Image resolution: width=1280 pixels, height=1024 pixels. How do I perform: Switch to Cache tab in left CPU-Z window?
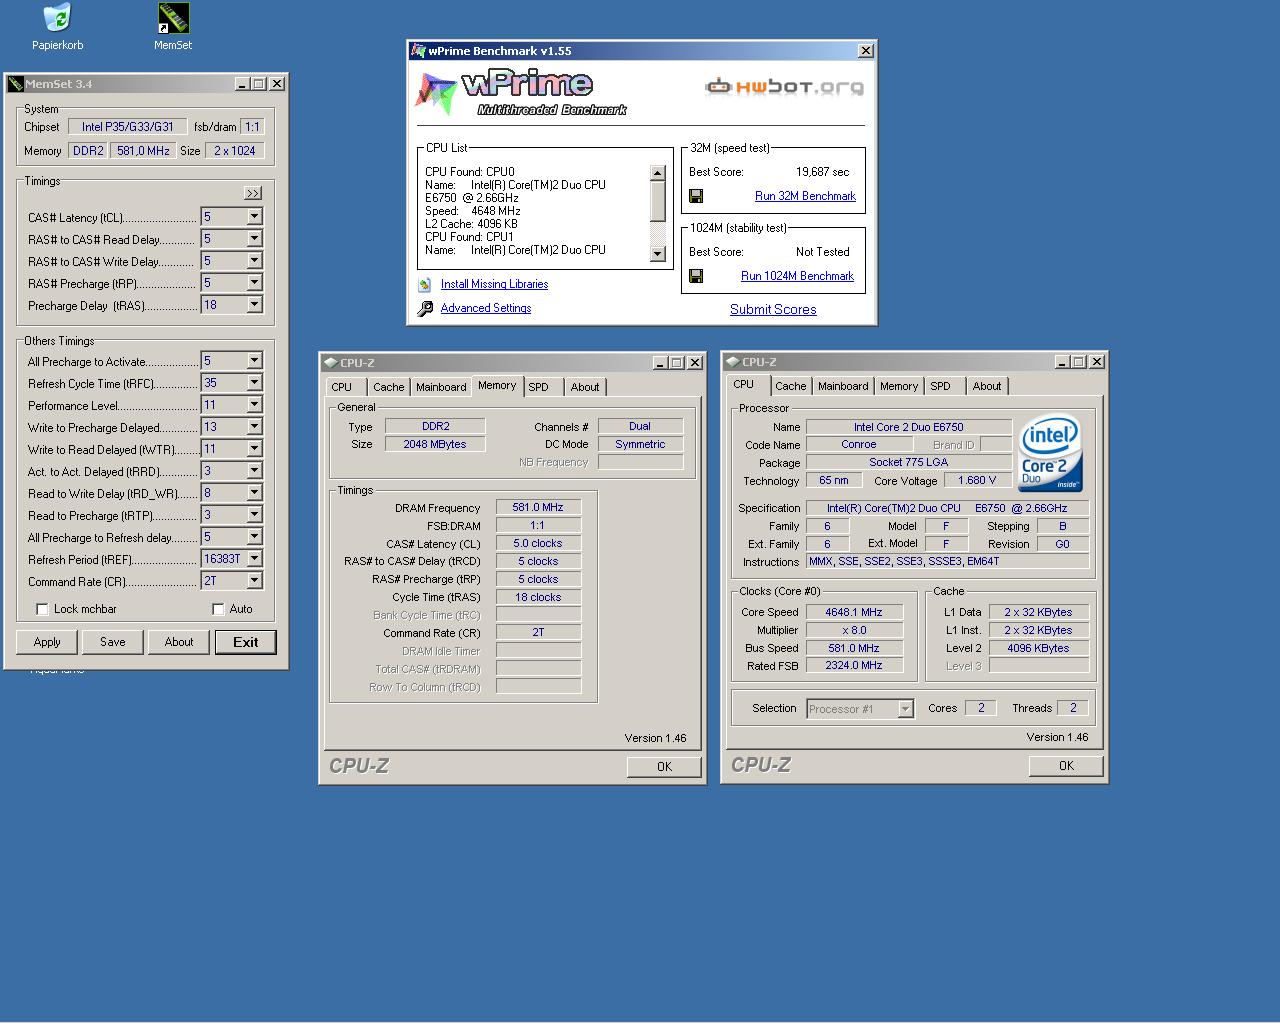[389, 387]
